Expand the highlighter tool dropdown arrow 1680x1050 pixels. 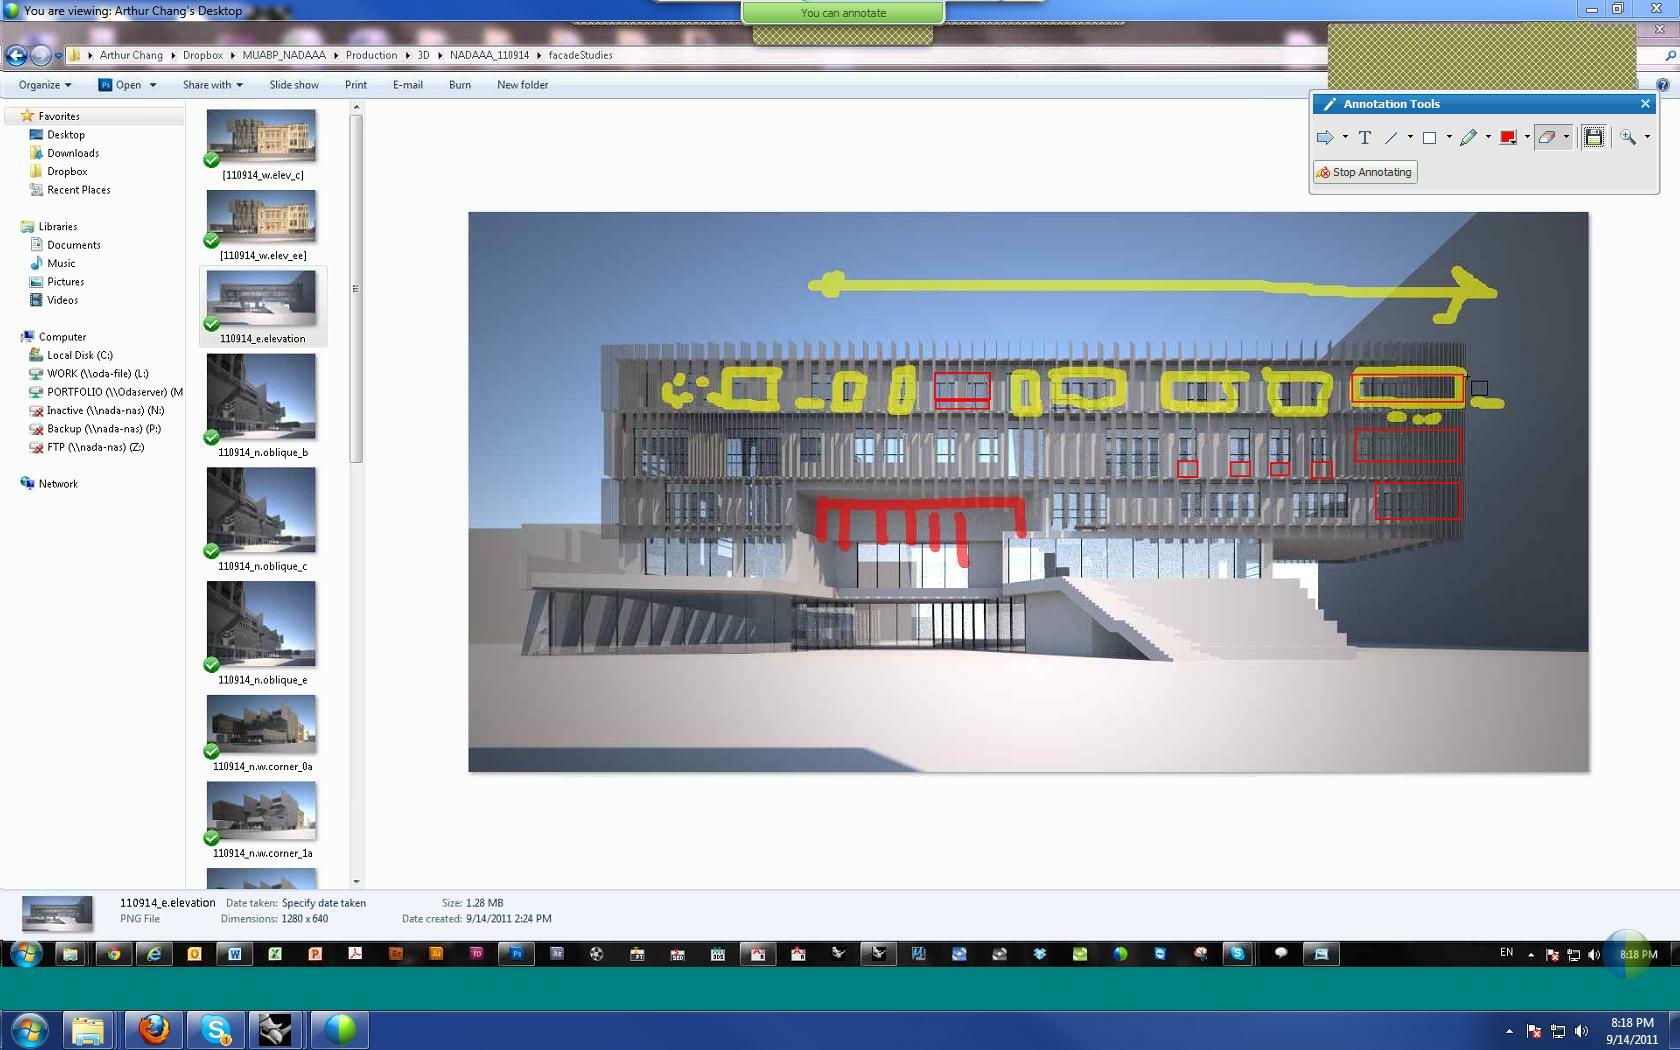click(1488, 138)
